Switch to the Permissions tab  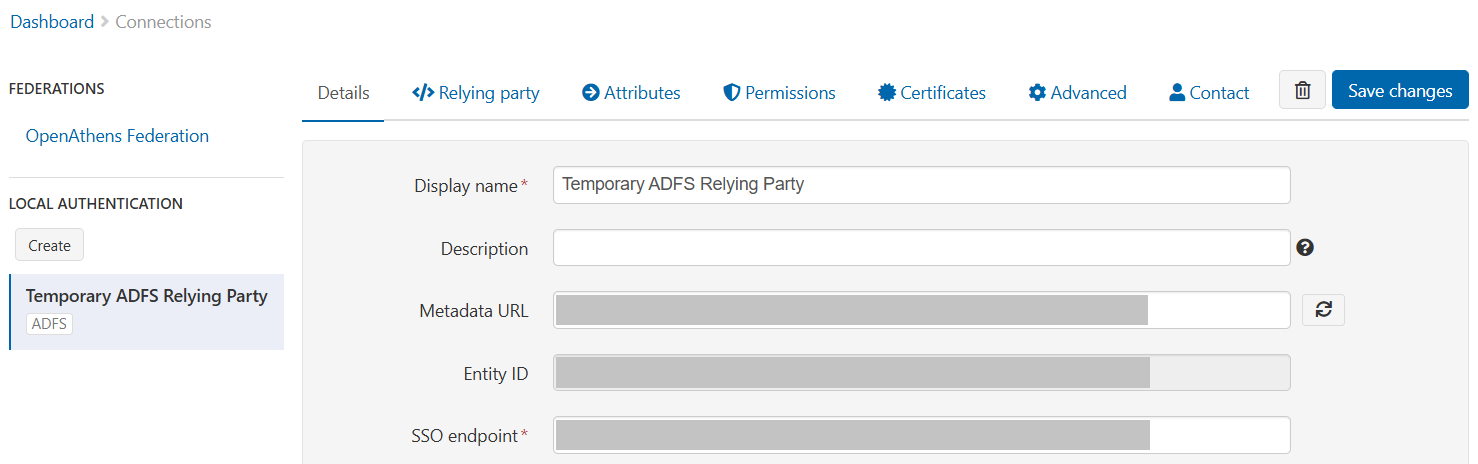[779, 93]
